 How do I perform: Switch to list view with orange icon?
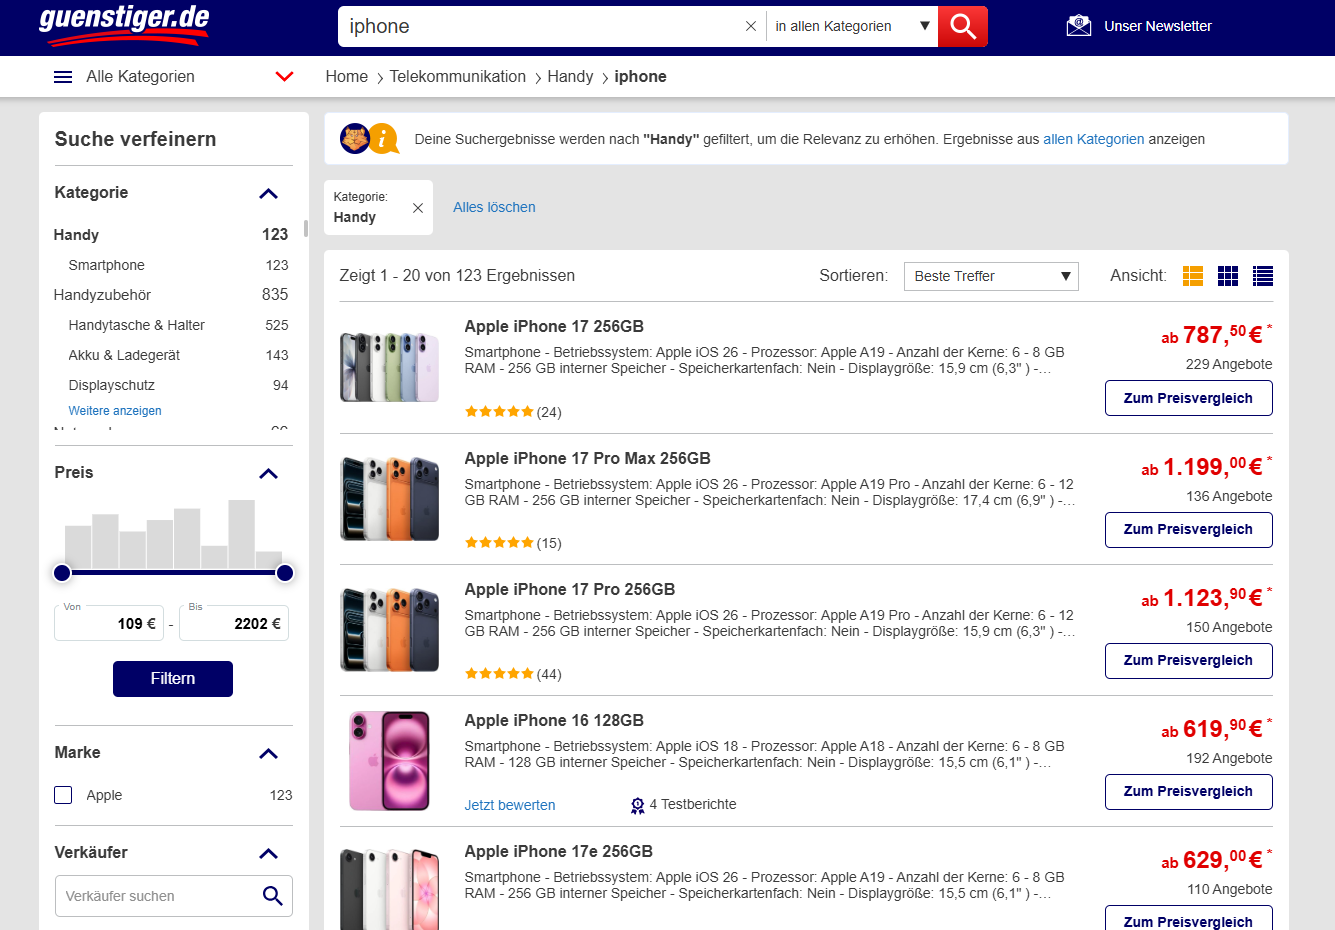tap(1193, 276)
